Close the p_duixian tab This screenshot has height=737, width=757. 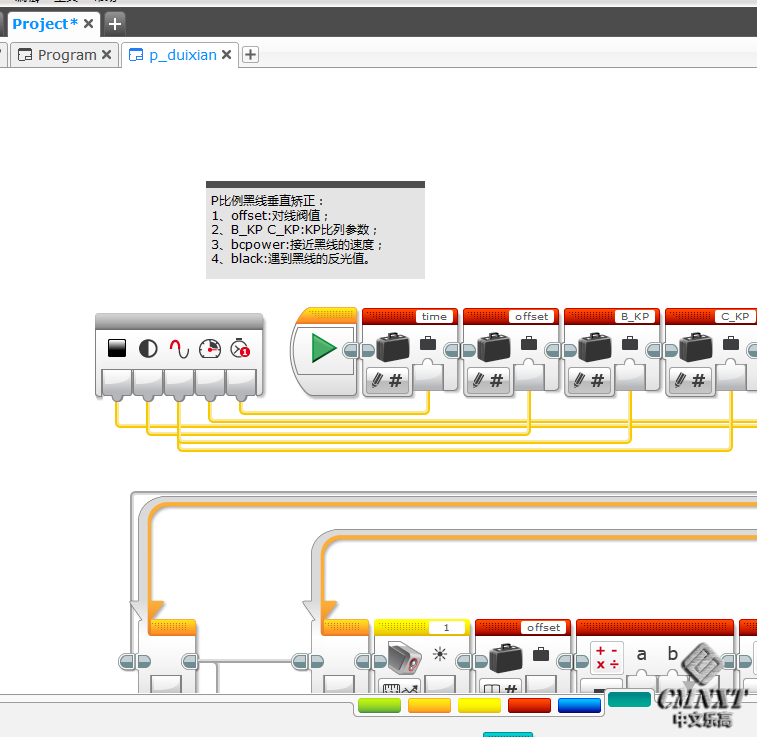pos(227,55)
